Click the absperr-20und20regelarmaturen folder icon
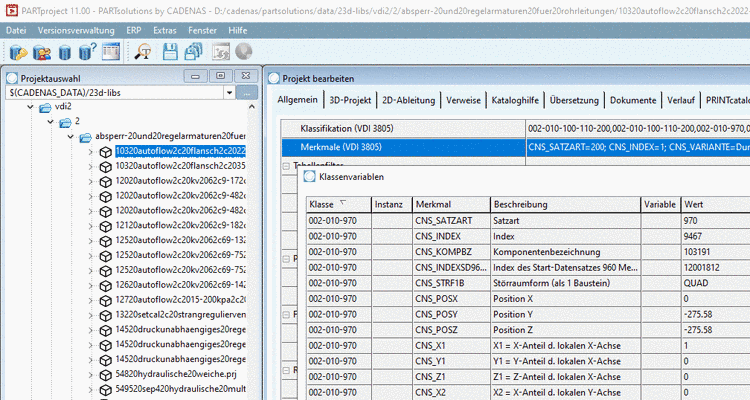 [x=86, y=137]
